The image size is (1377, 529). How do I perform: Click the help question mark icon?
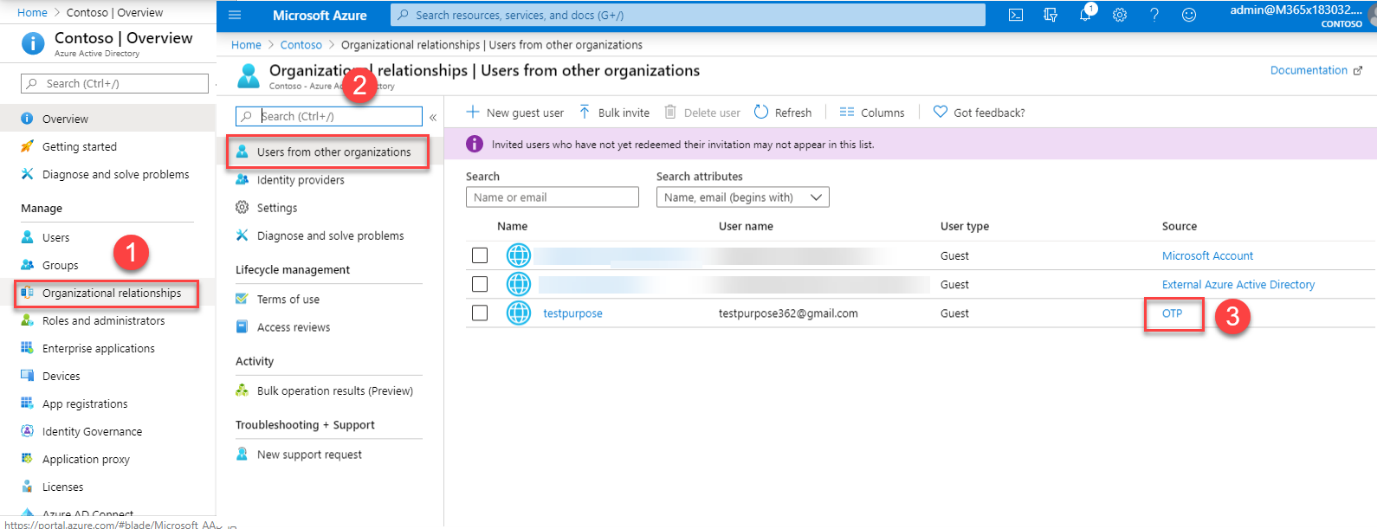pos(1154,15)
